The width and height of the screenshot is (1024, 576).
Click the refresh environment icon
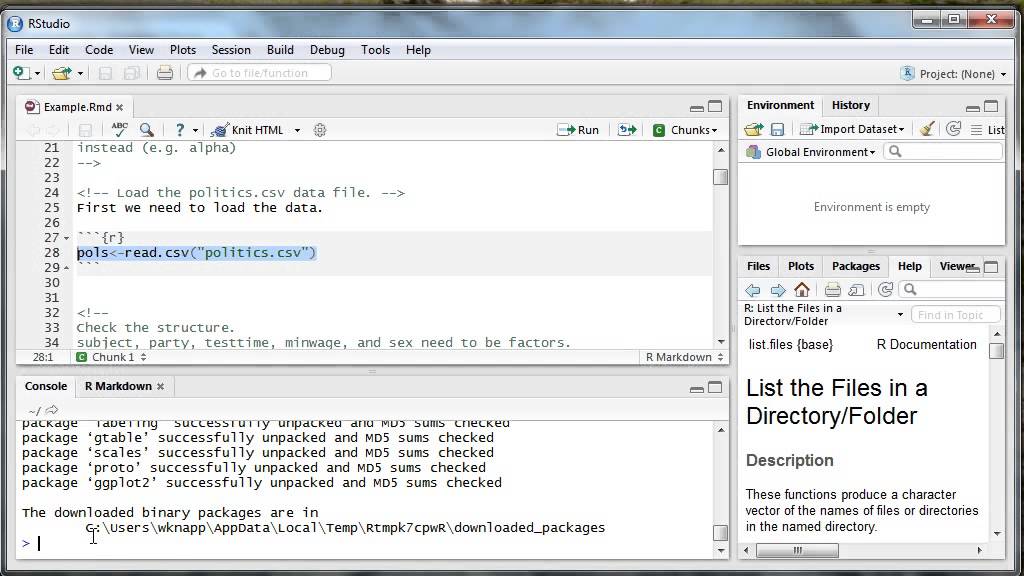click(953, 129)
